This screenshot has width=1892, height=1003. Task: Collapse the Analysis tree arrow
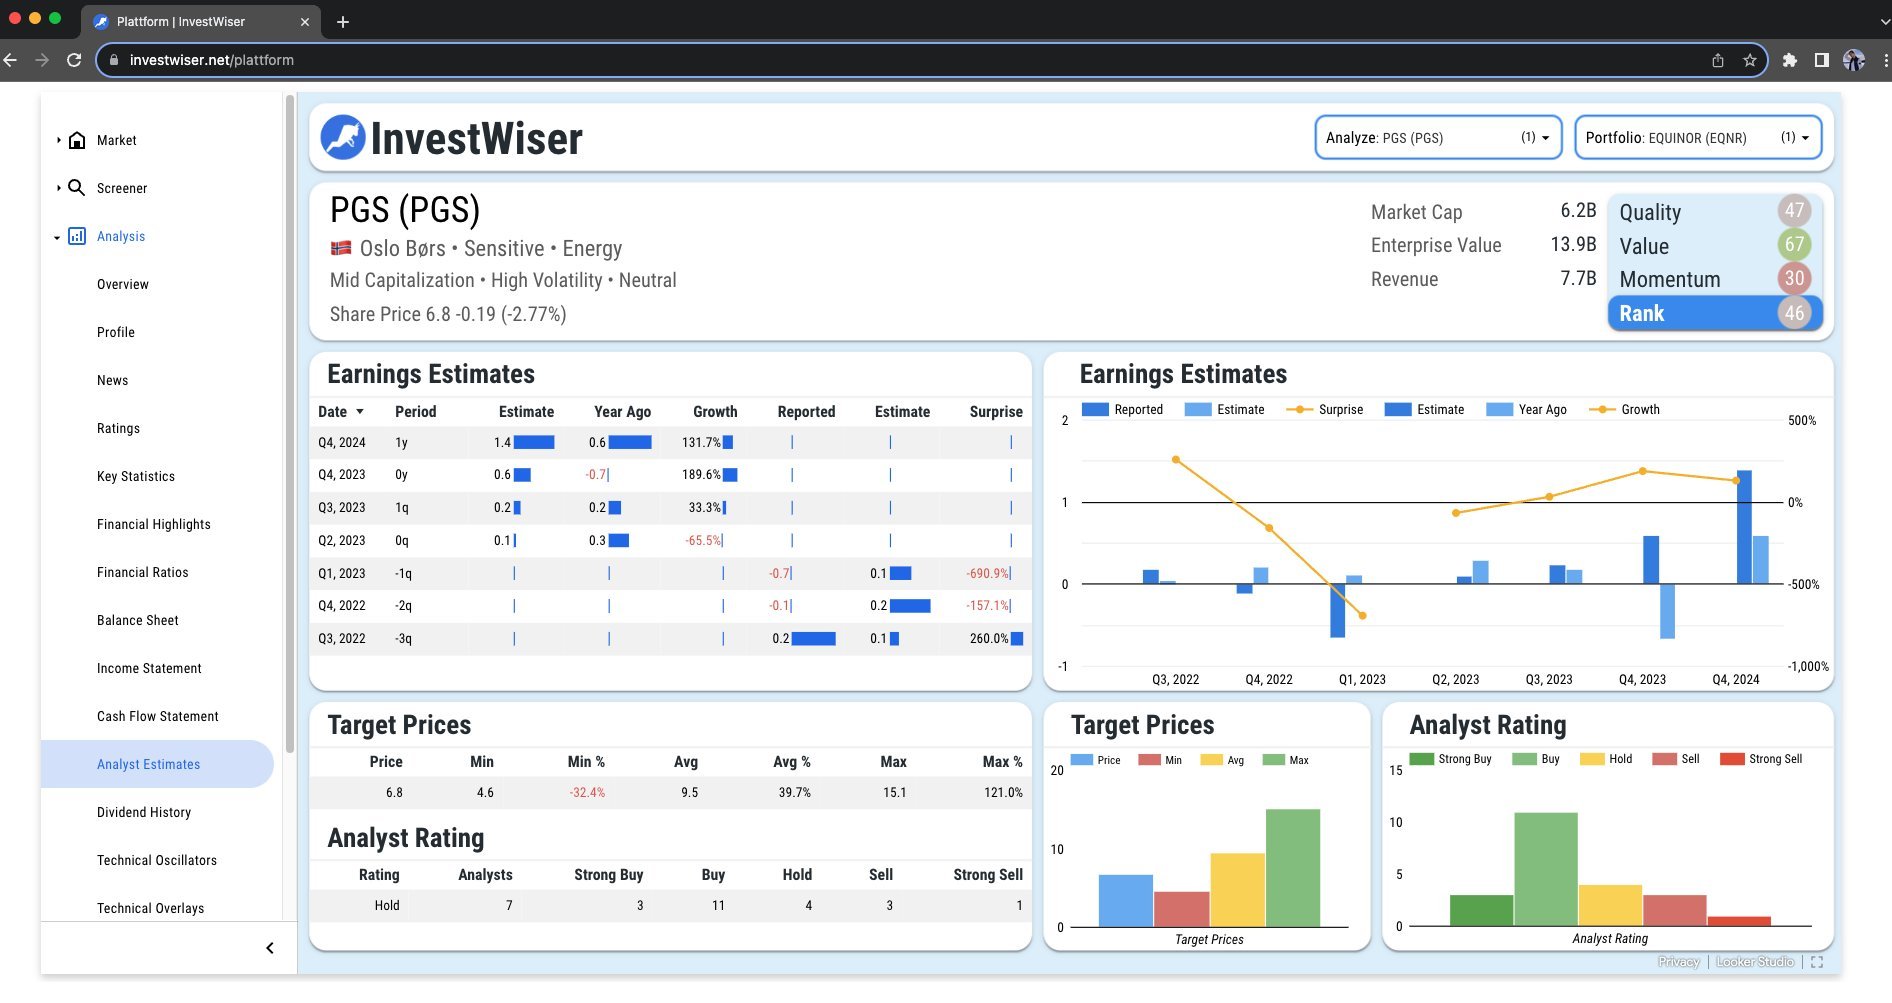[57, 237]
